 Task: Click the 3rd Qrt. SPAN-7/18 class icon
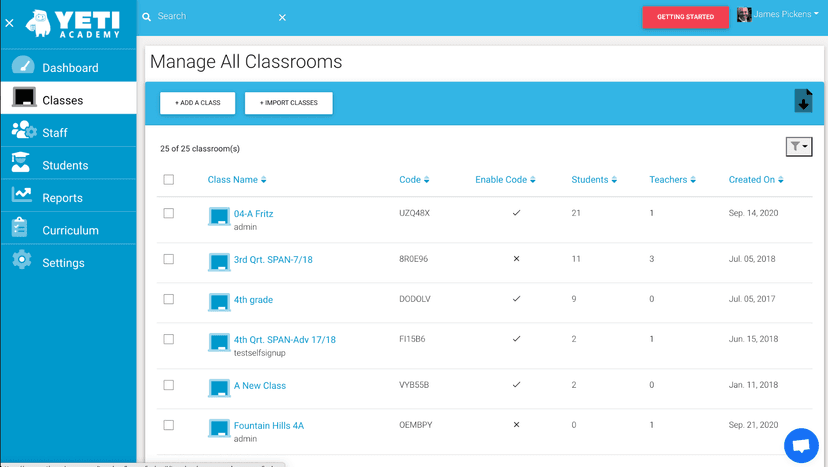click(219, 262)
